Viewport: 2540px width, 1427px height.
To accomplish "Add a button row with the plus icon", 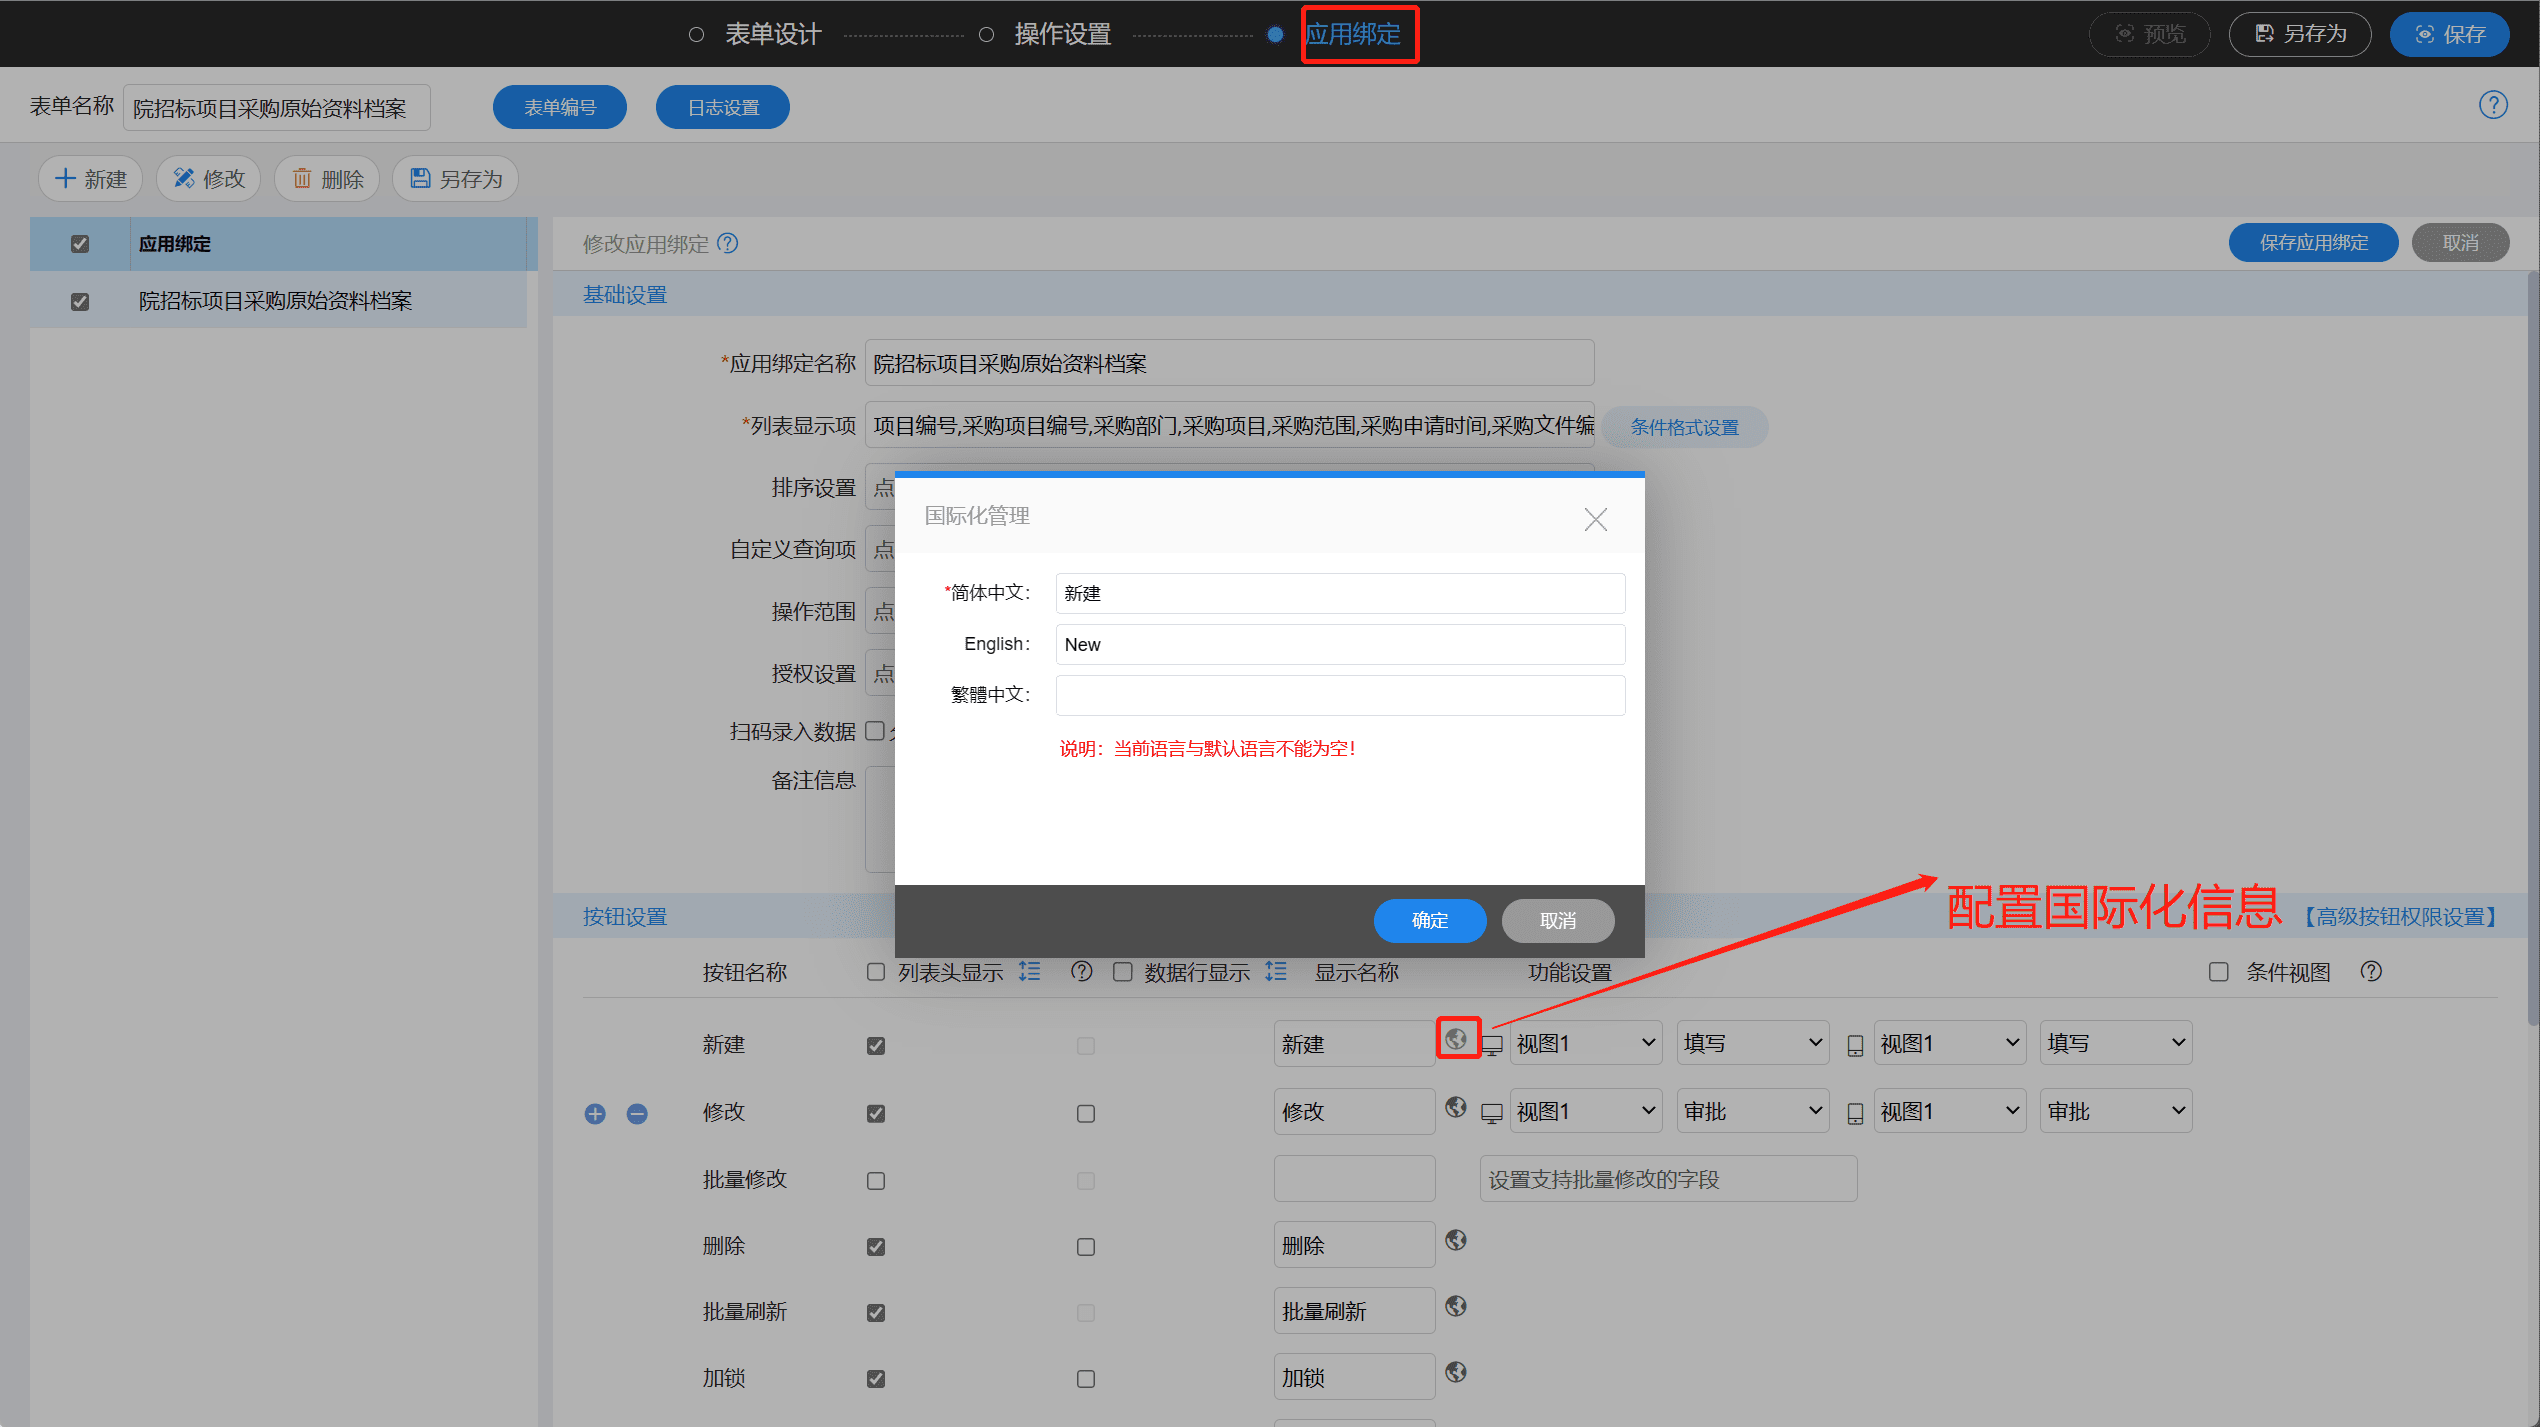I will tap(595, 1114).
